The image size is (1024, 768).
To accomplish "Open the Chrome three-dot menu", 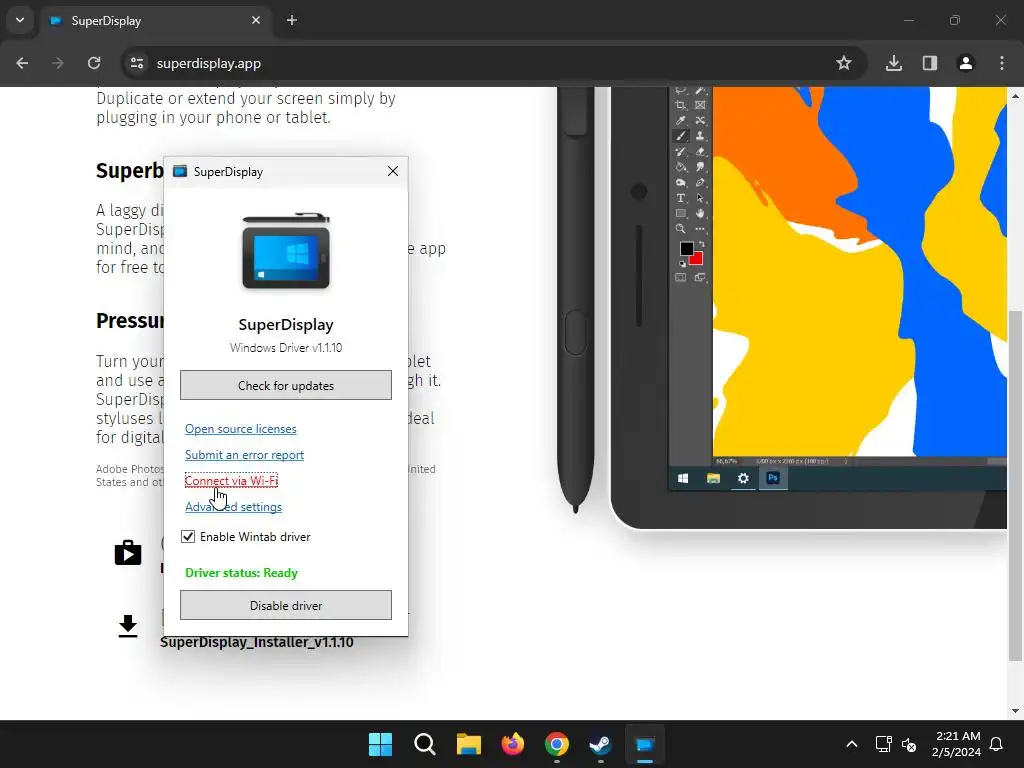I will (1002, 63).
